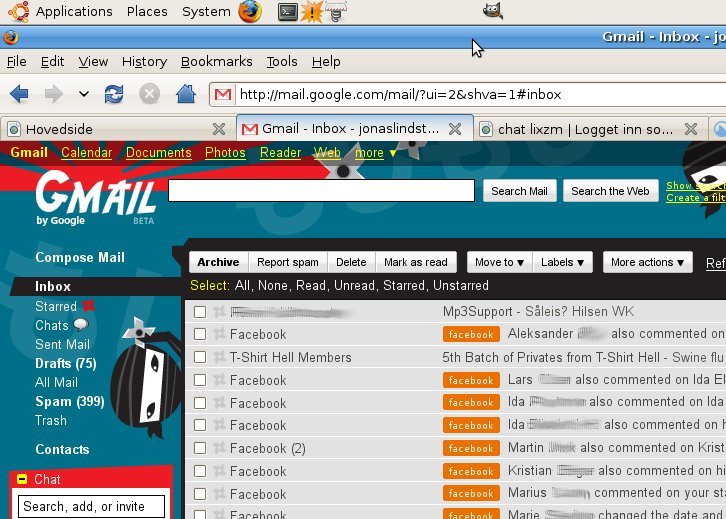Click Report spam button

click(x=288, y=262)
